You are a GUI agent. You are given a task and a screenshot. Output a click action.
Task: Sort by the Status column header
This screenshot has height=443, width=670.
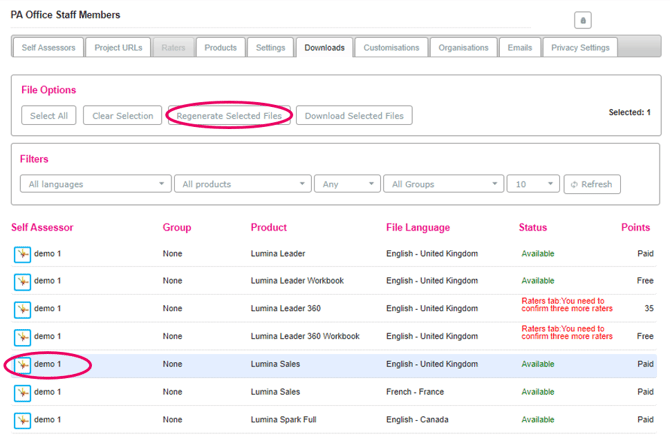tap(534, 227)
